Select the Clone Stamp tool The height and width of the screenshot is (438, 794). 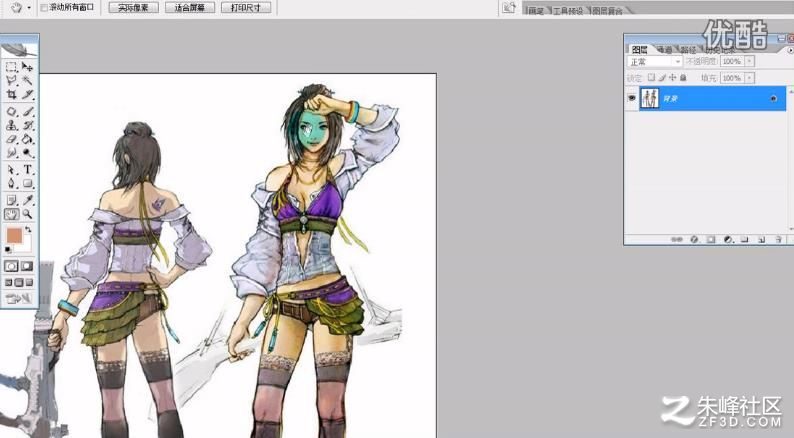(11, 125)
